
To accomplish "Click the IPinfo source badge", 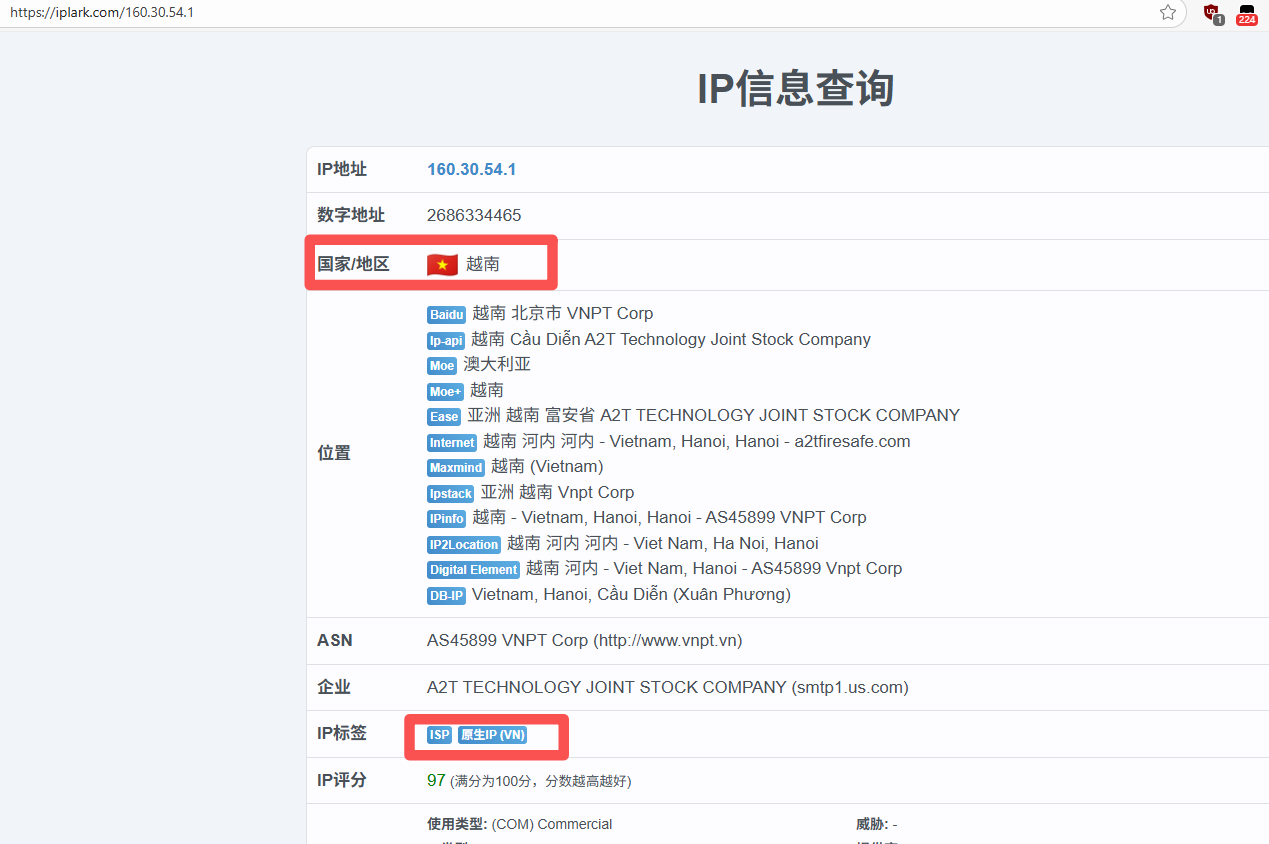I will point(446,519).
